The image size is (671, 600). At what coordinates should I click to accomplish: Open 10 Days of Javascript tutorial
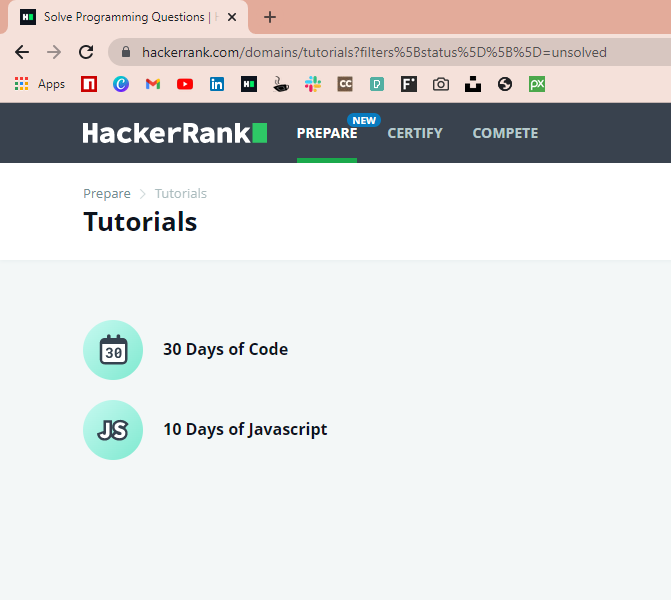click(x=245, y=429)
